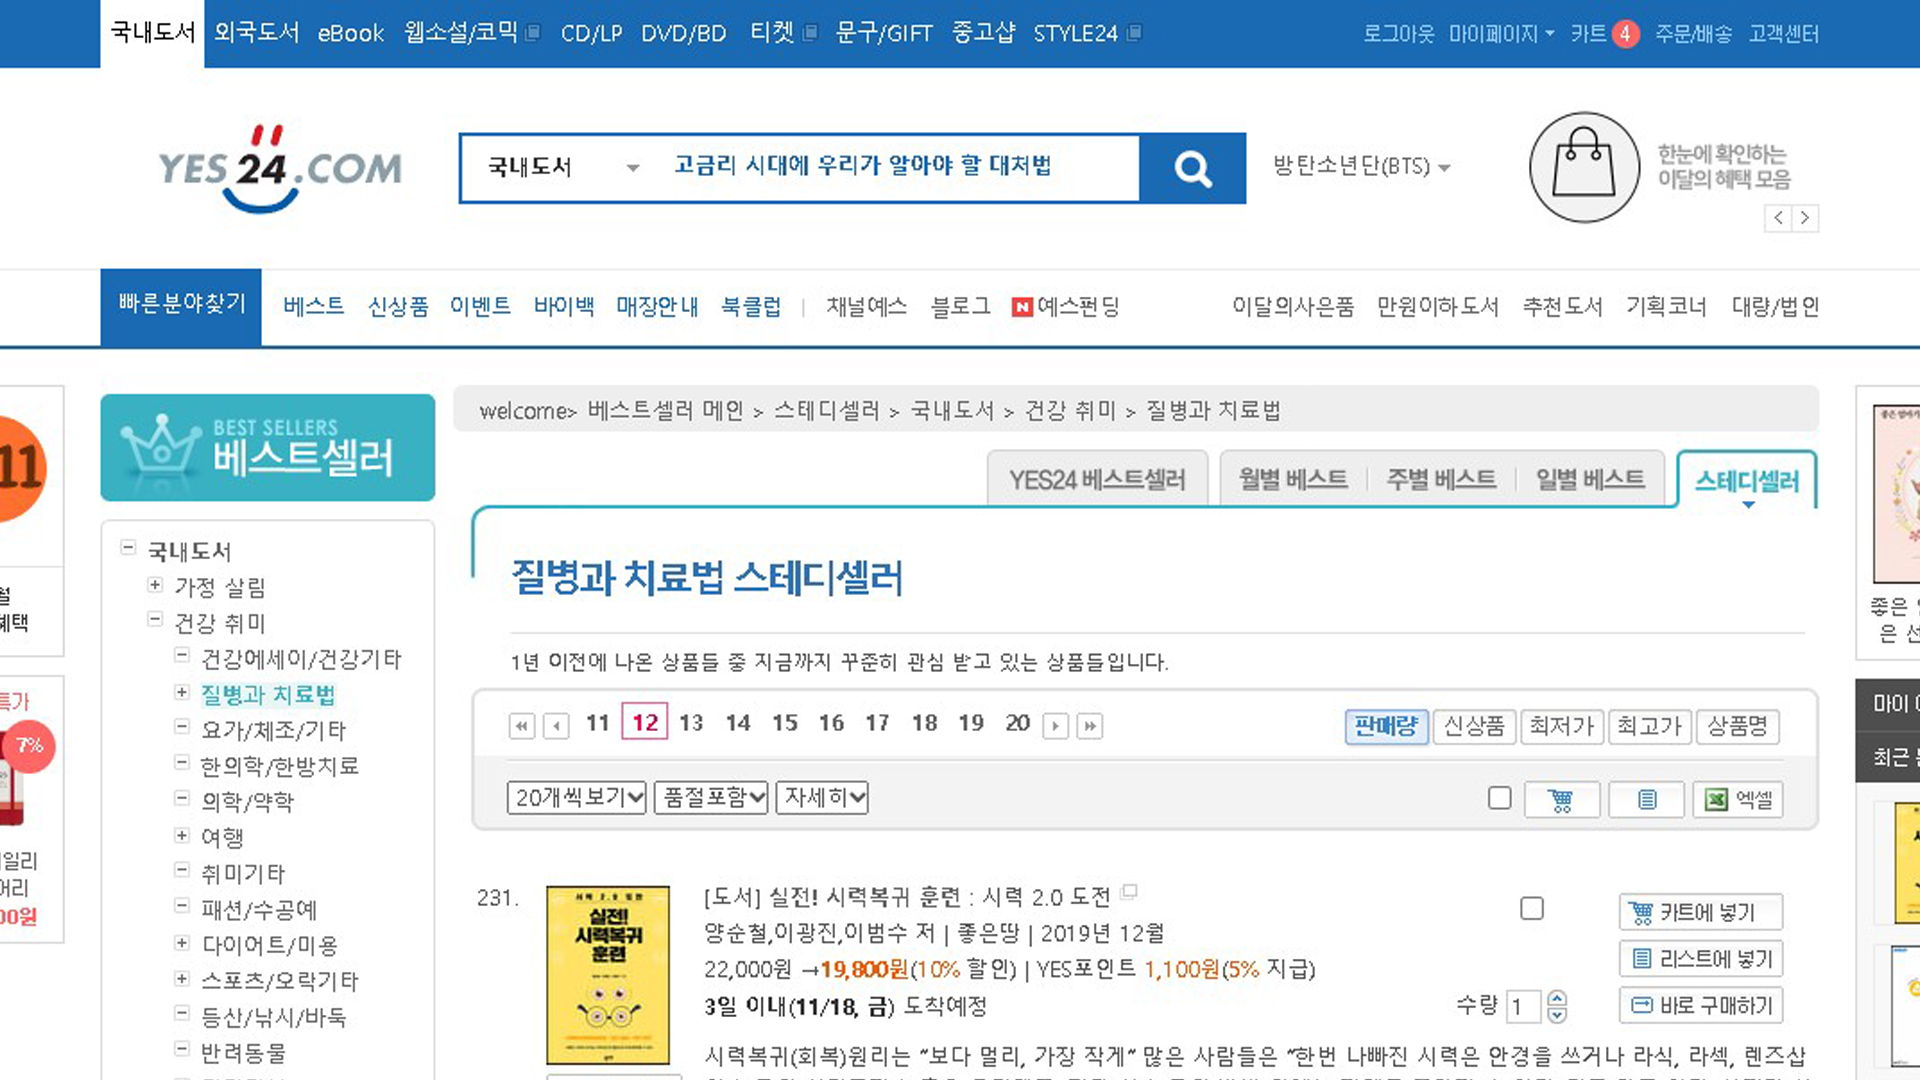This screenshot has width=1920, height=1080.
Task: Expand the 가정 살림 tree node
Action: point(155,585)
